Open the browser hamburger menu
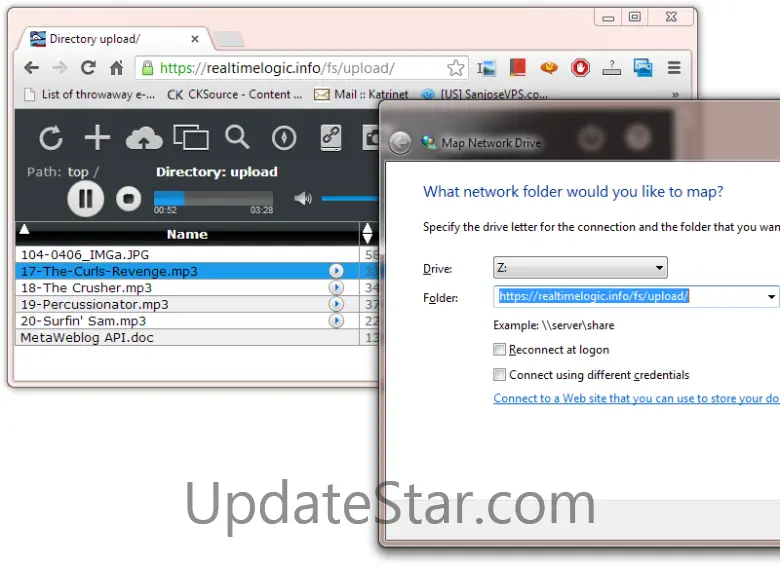The width and height of the screenshot is (780, 566). pos(674,68)
